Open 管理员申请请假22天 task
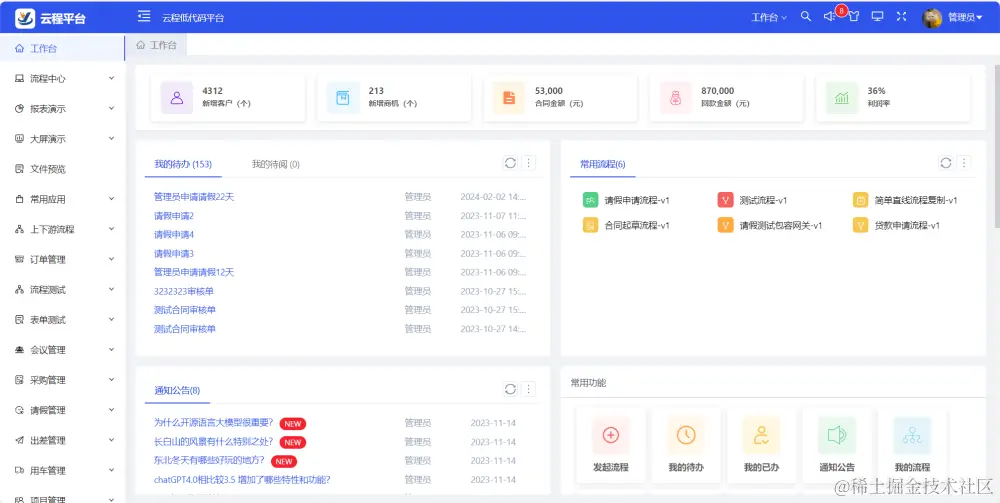This screenshot has height=503, width=1000. click(x=194, y=197)
